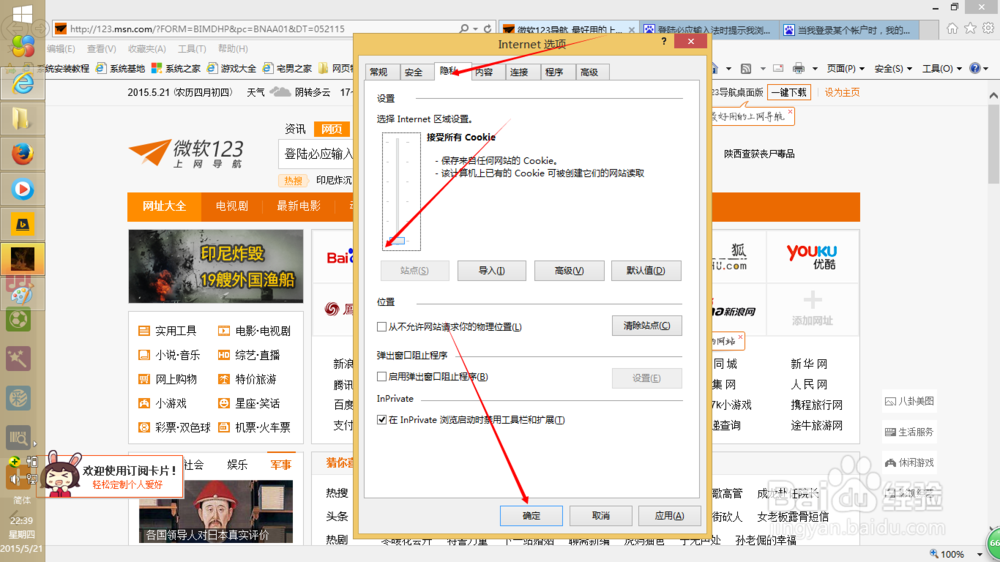Click the RSS feed icon in command bar
The height and width of the screenshot is (562, 1000).
click(746, 68)
